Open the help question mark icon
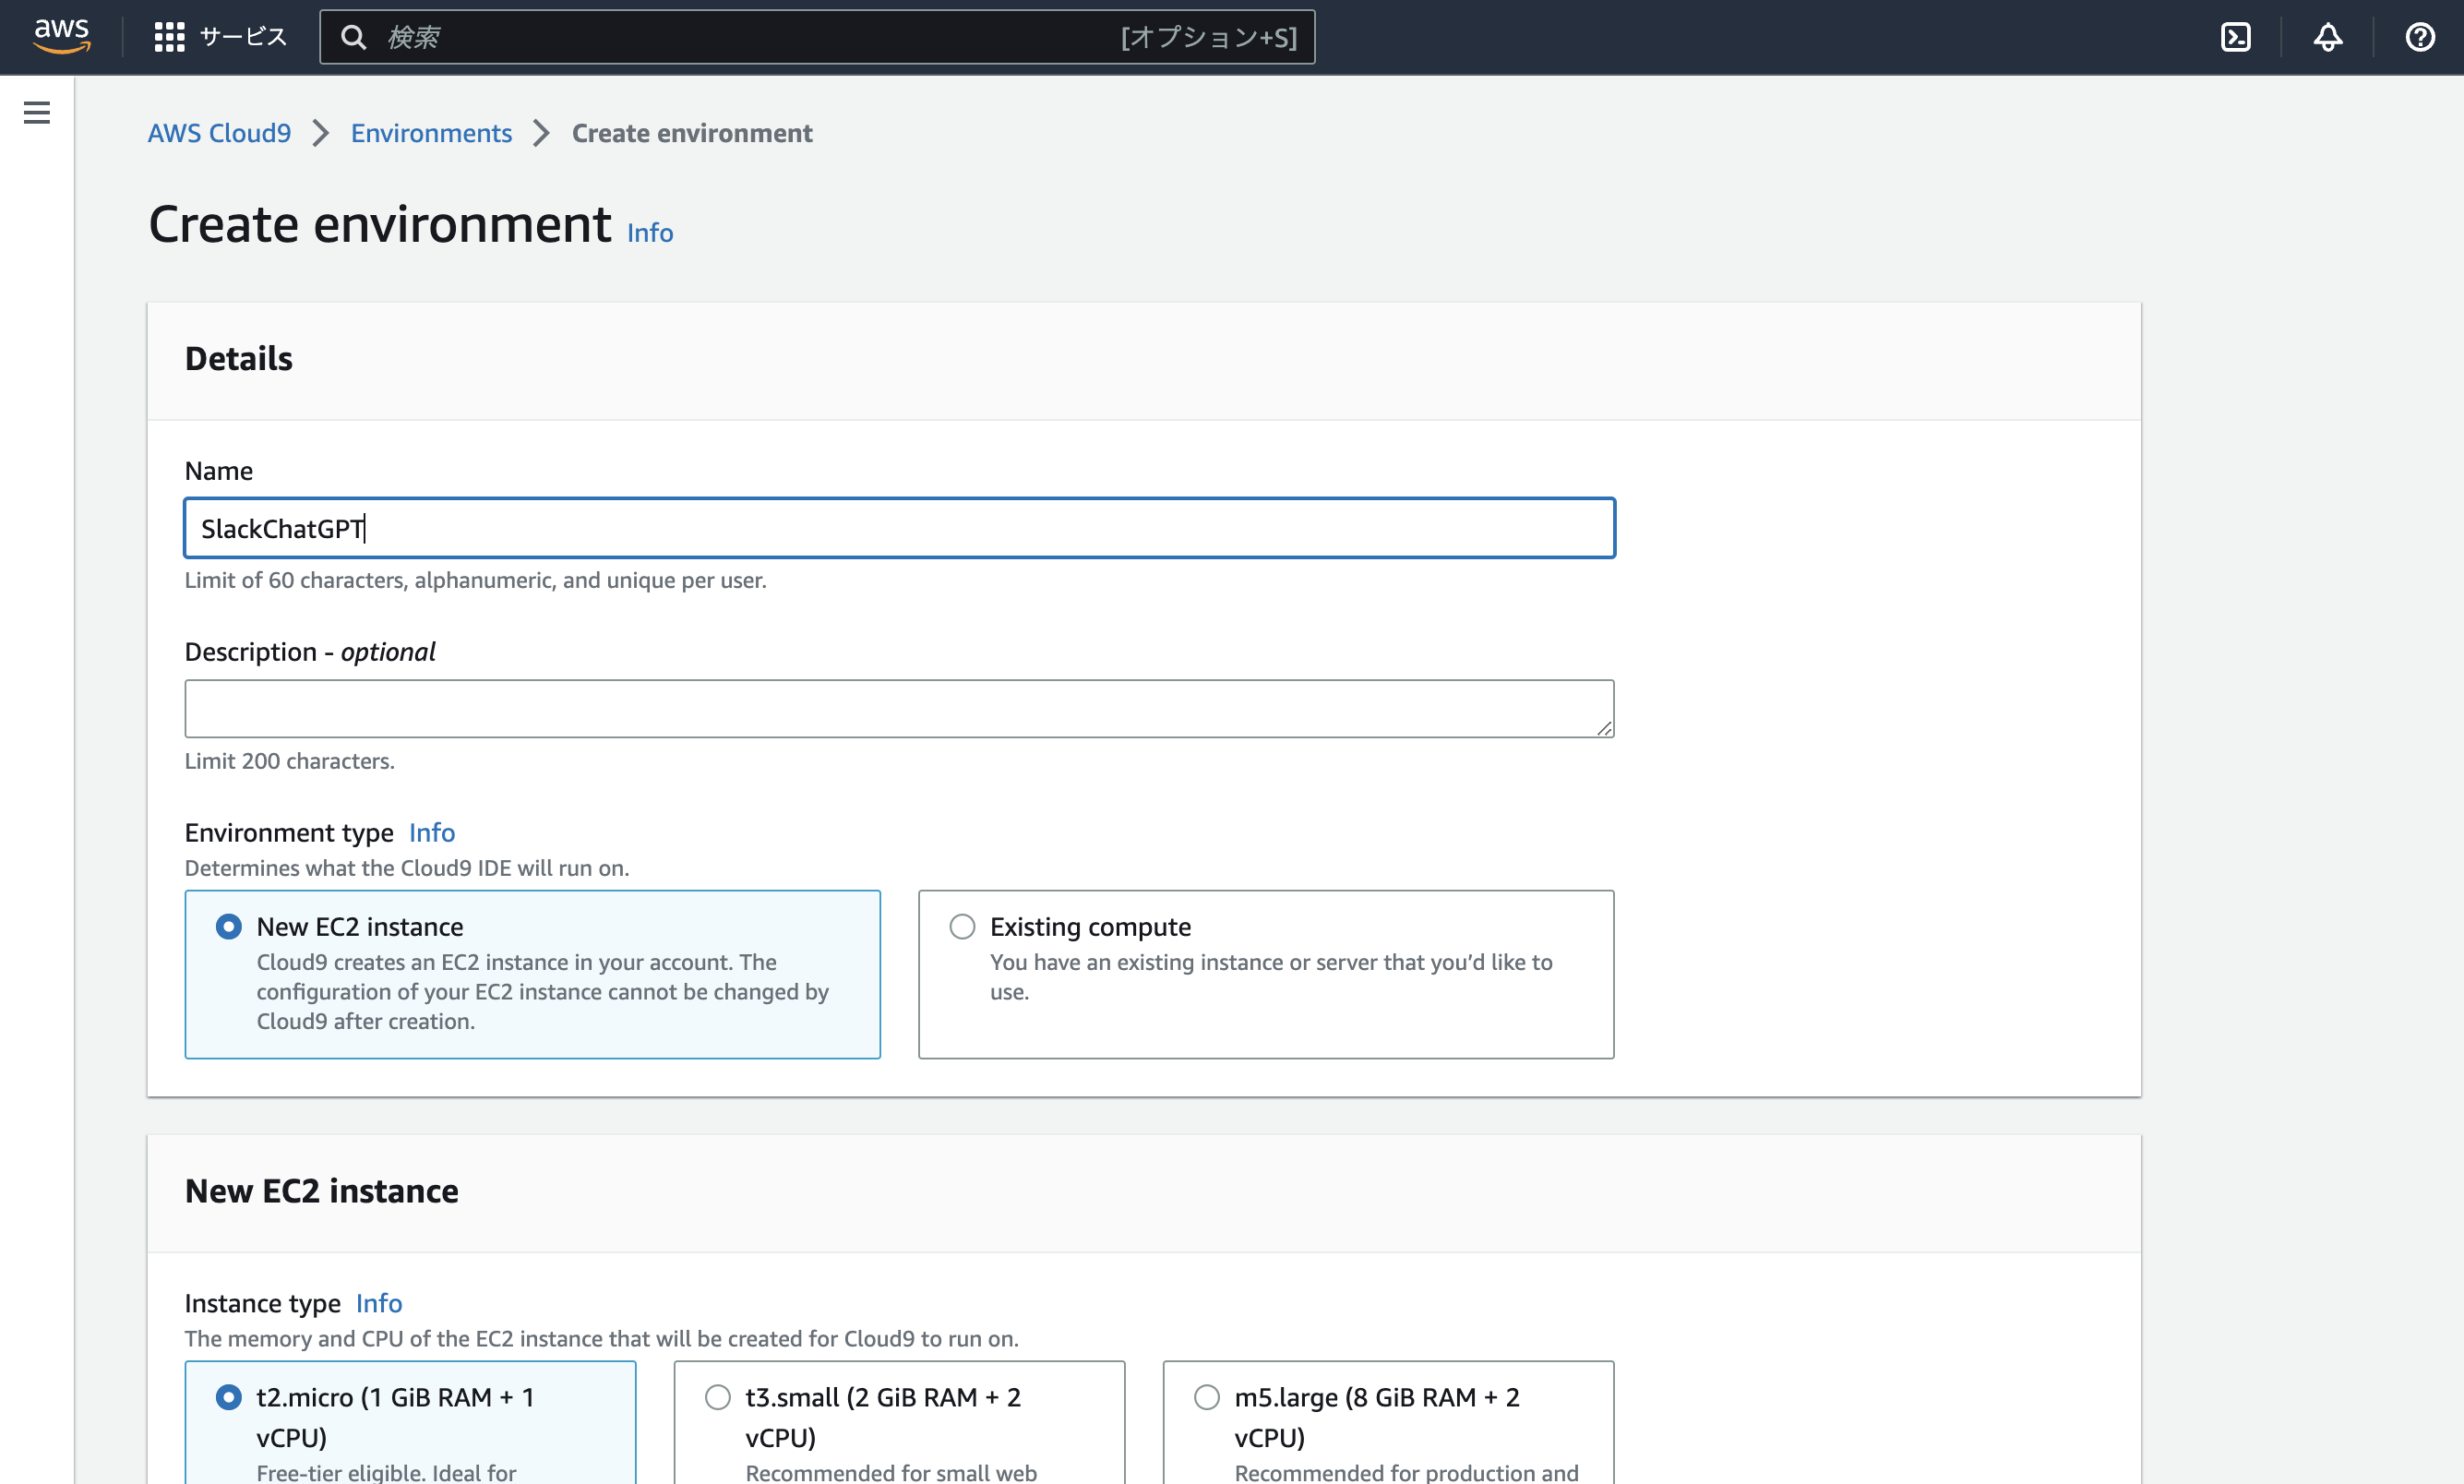This screenshot has height=1484, width=2464. coord(2419,37)
